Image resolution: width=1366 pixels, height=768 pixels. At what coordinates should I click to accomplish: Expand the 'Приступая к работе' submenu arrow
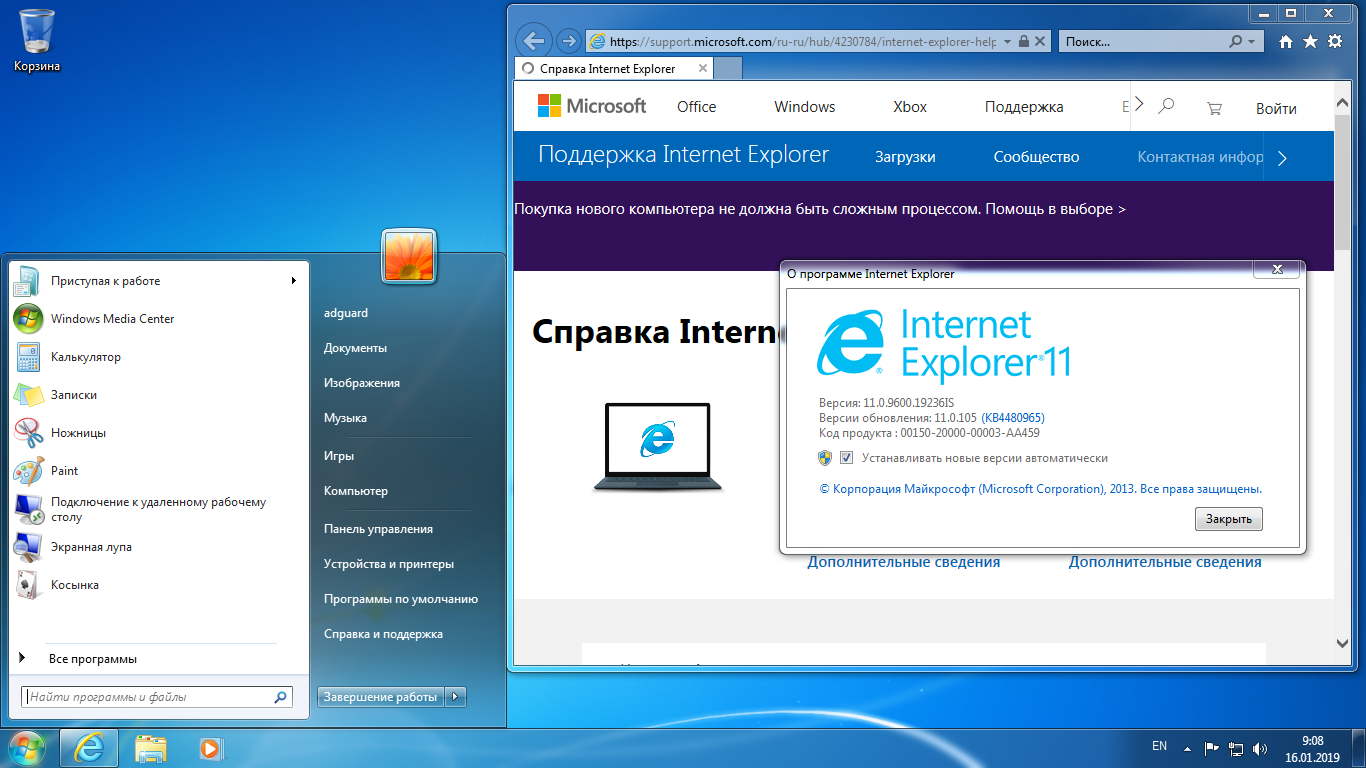click(x=294, y=281)
